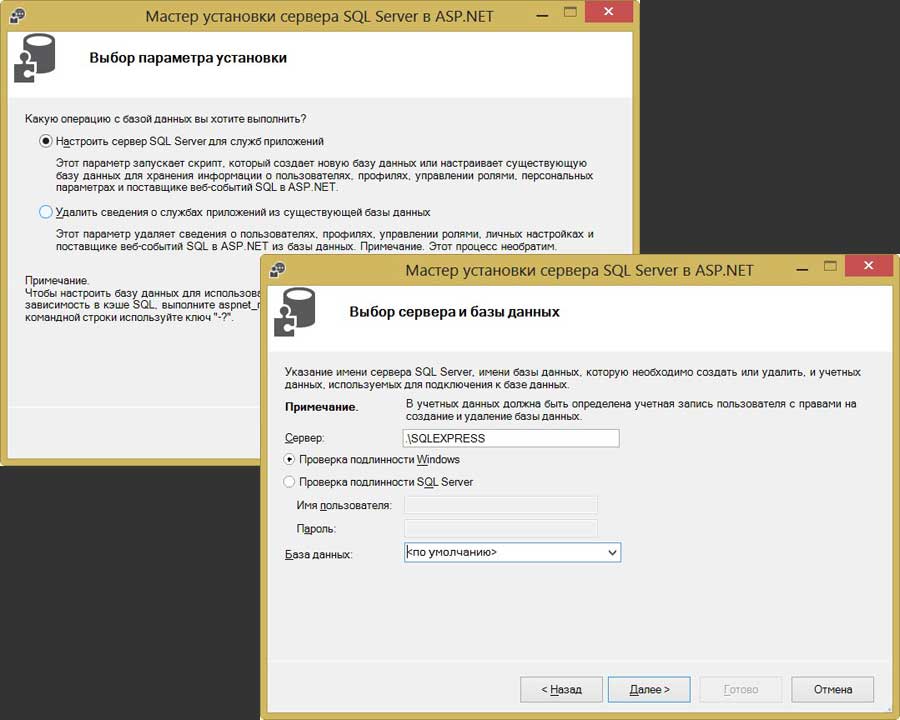
Task: Click the Сервер input field
Action: click(511, 438)
